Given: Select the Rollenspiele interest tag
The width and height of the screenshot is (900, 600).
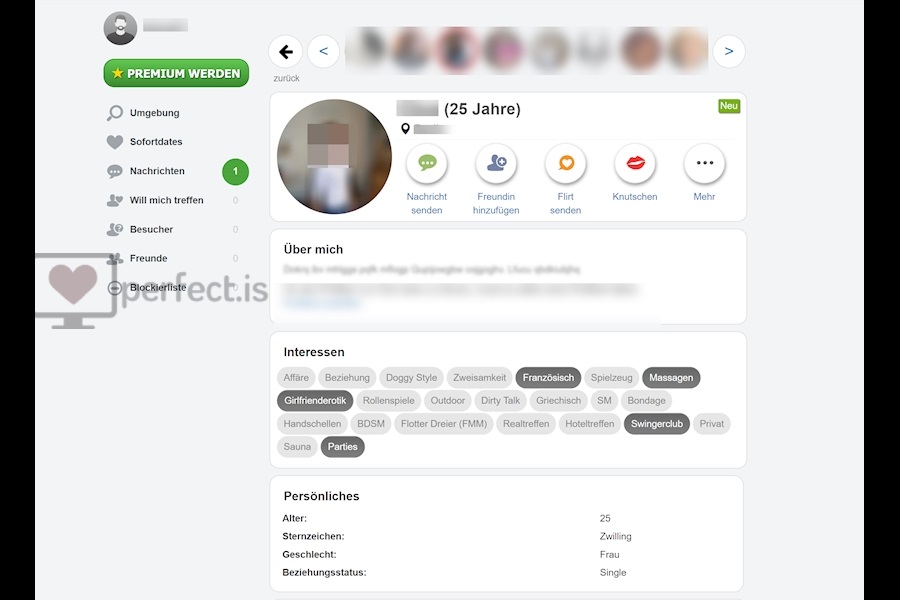Looking at the screenshot, I should click(389, 401).
